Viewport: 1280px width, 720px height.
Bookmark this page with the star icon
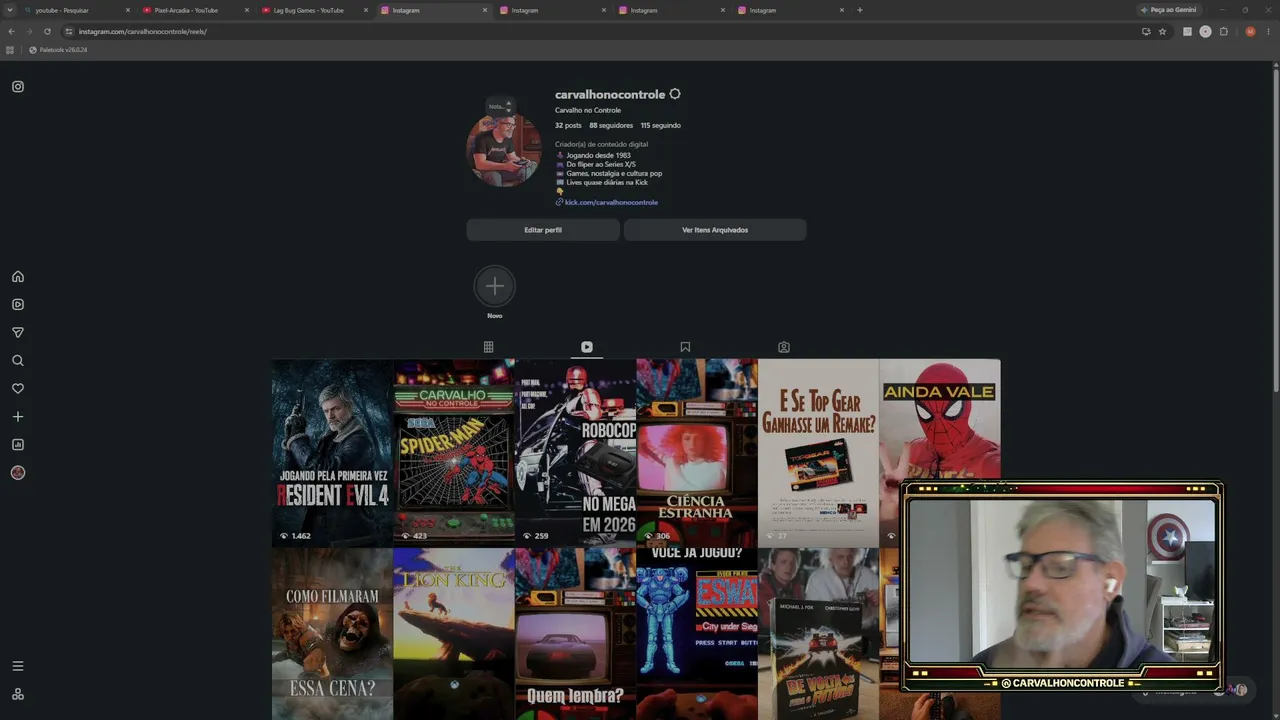point(1162,31)
